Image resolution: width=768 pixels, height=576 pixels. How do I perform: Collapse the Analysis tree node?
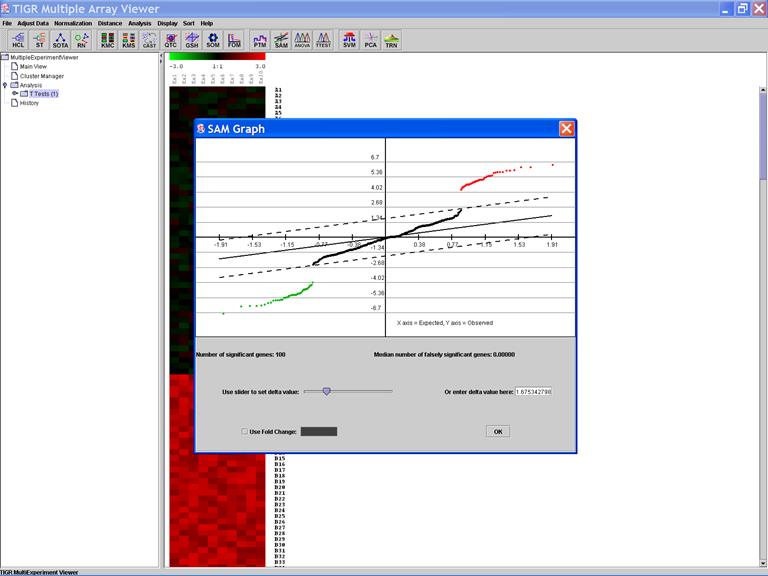point(5,85)
